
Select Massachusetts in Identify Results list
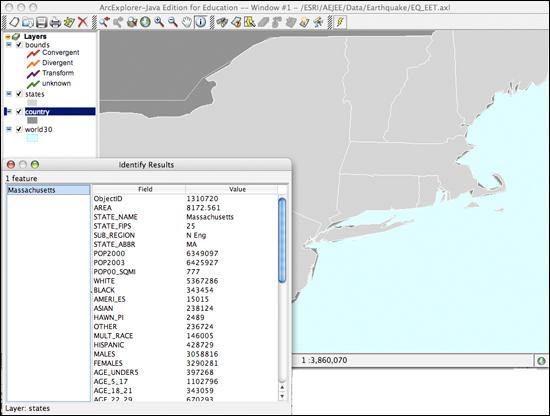point(48,190)
